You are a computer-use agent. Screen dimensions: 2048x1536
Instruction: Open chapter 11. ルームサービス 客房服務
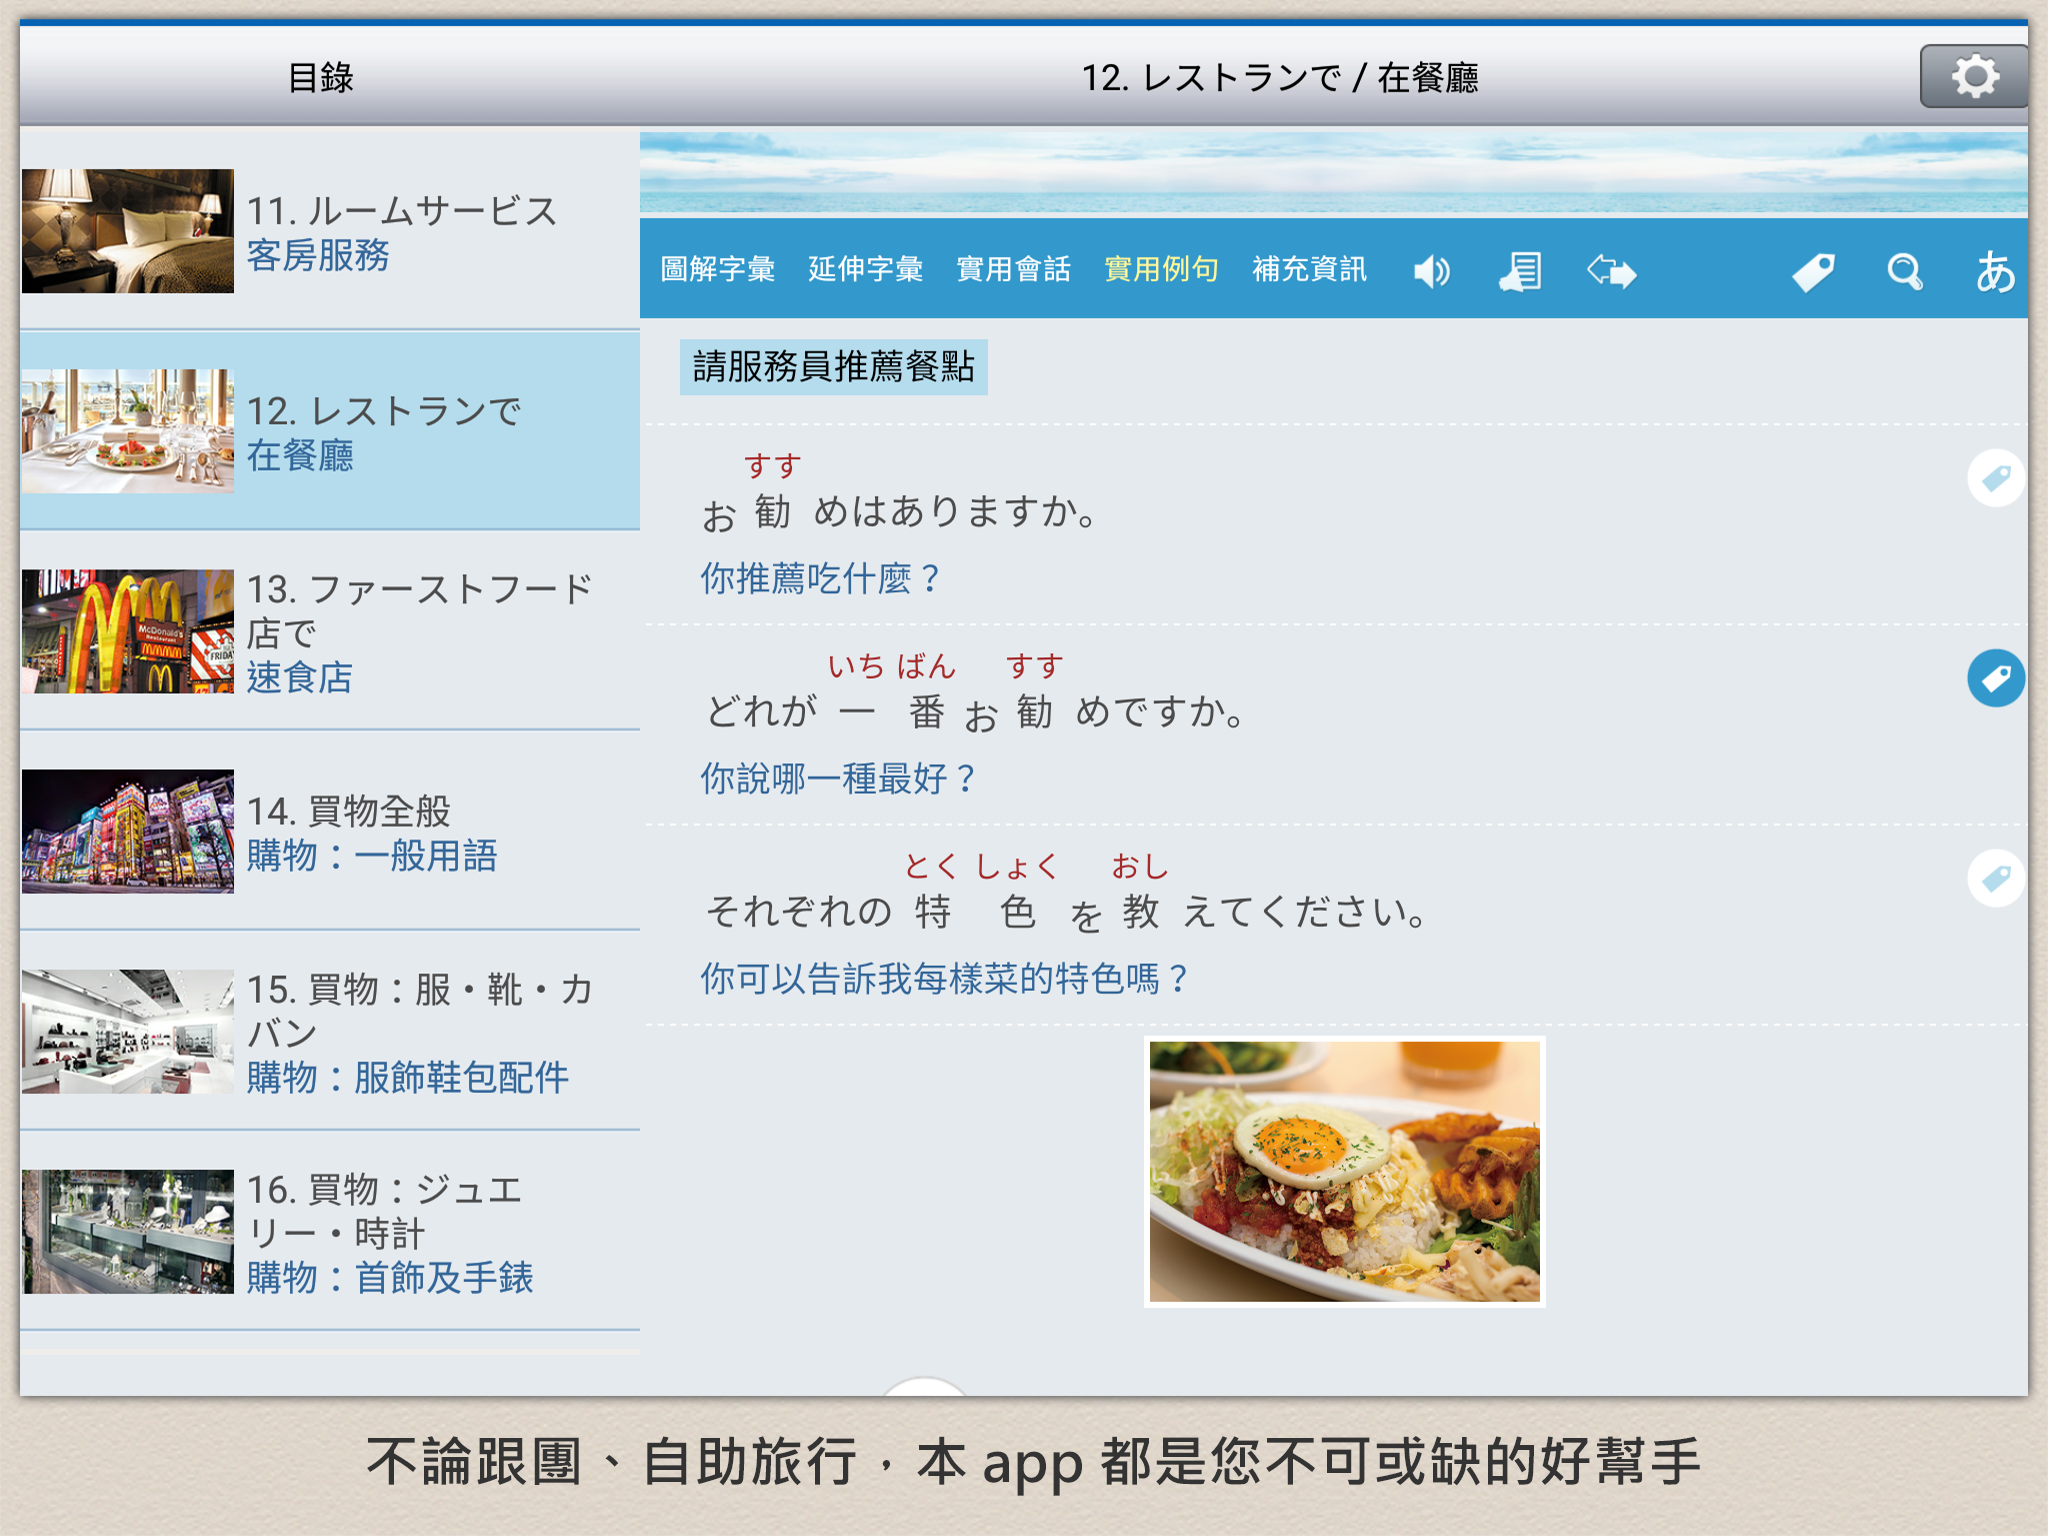click(x=330, y=231)
